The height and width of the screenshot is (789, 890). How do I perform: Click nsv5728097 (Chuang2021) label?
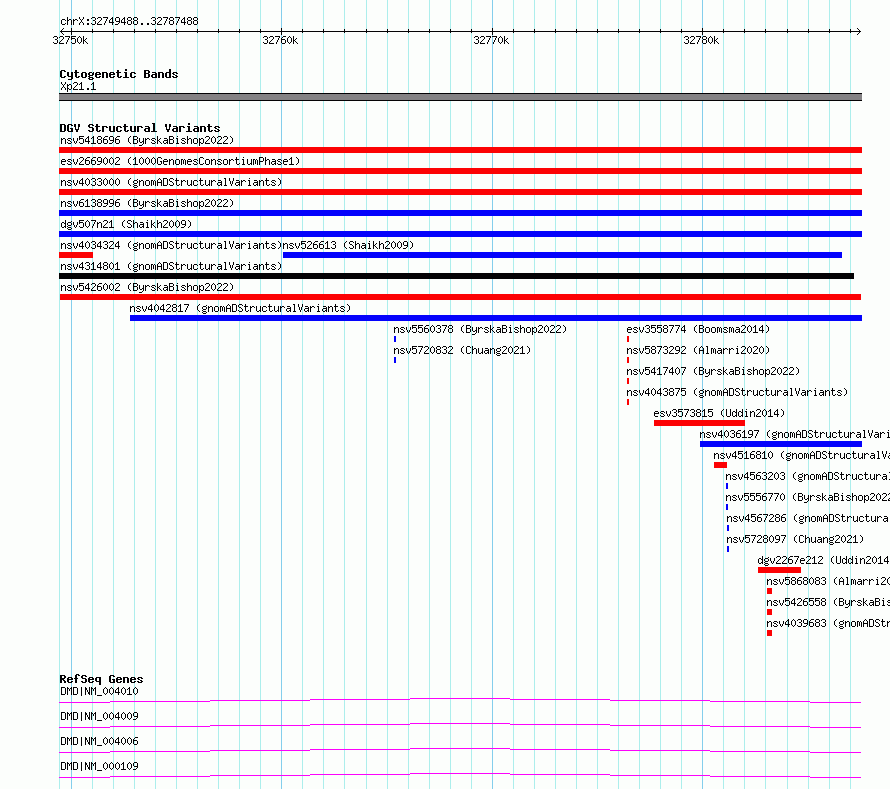click(x=795, y=539)
